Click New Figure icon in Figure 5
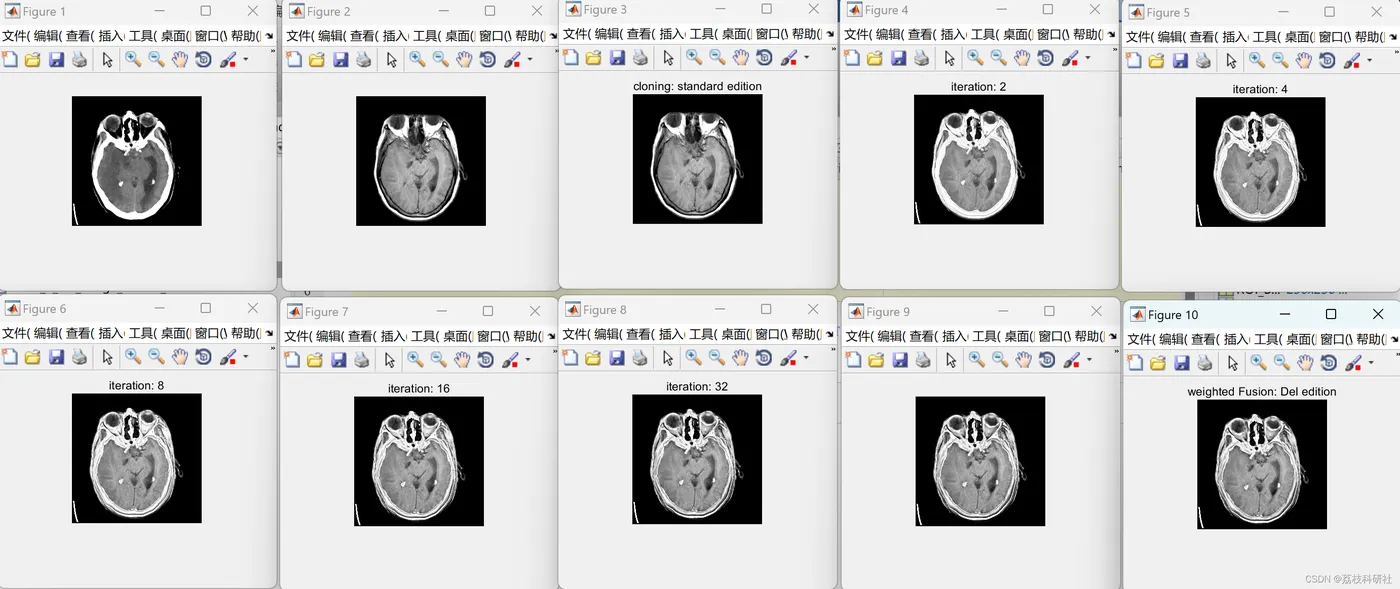The image size is (1400, 589). click(x=1134, y=60)
